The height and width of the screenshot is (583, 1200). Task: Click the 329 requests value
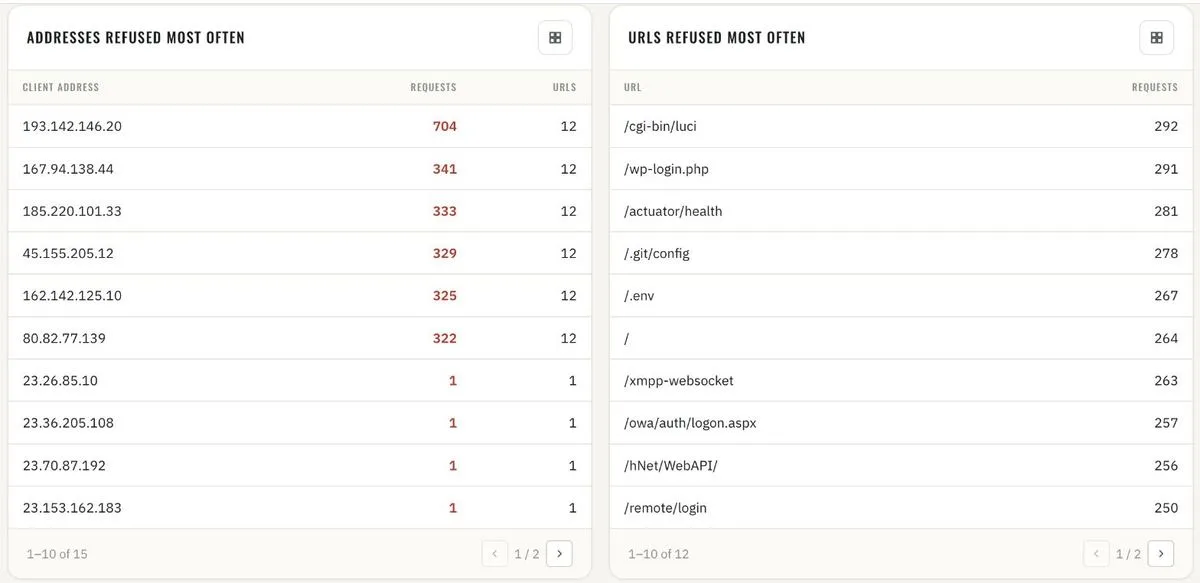445,254
